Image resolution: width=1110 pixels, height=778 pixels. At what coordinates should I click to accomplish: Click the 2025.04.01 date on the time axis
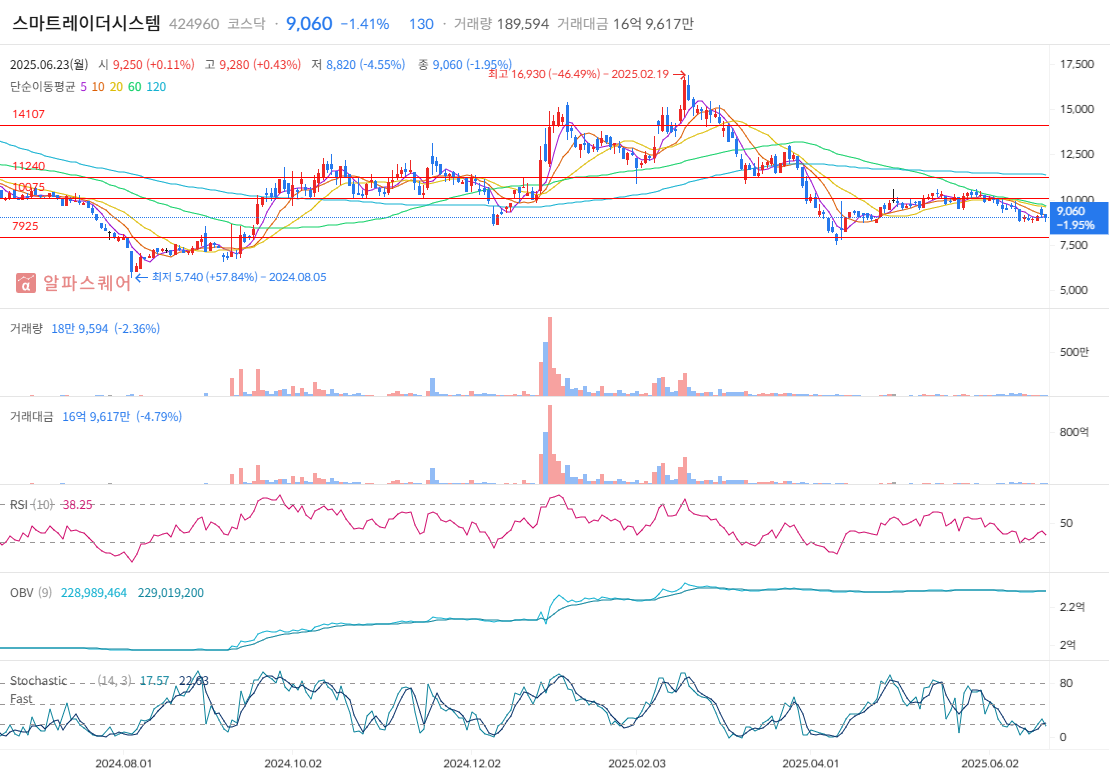tap(811, 764)
